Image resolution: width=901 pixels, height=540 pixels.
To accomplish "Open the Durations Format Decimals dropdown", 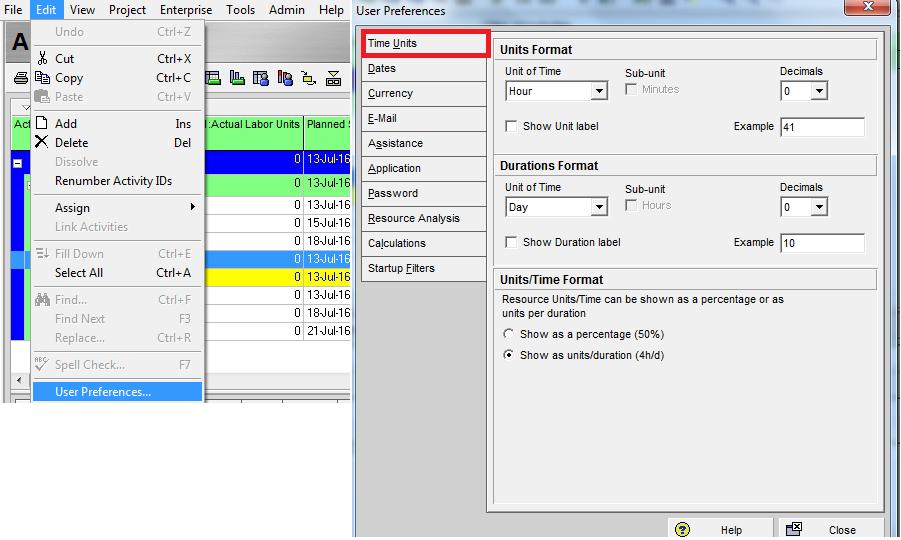I will (819, 207).
